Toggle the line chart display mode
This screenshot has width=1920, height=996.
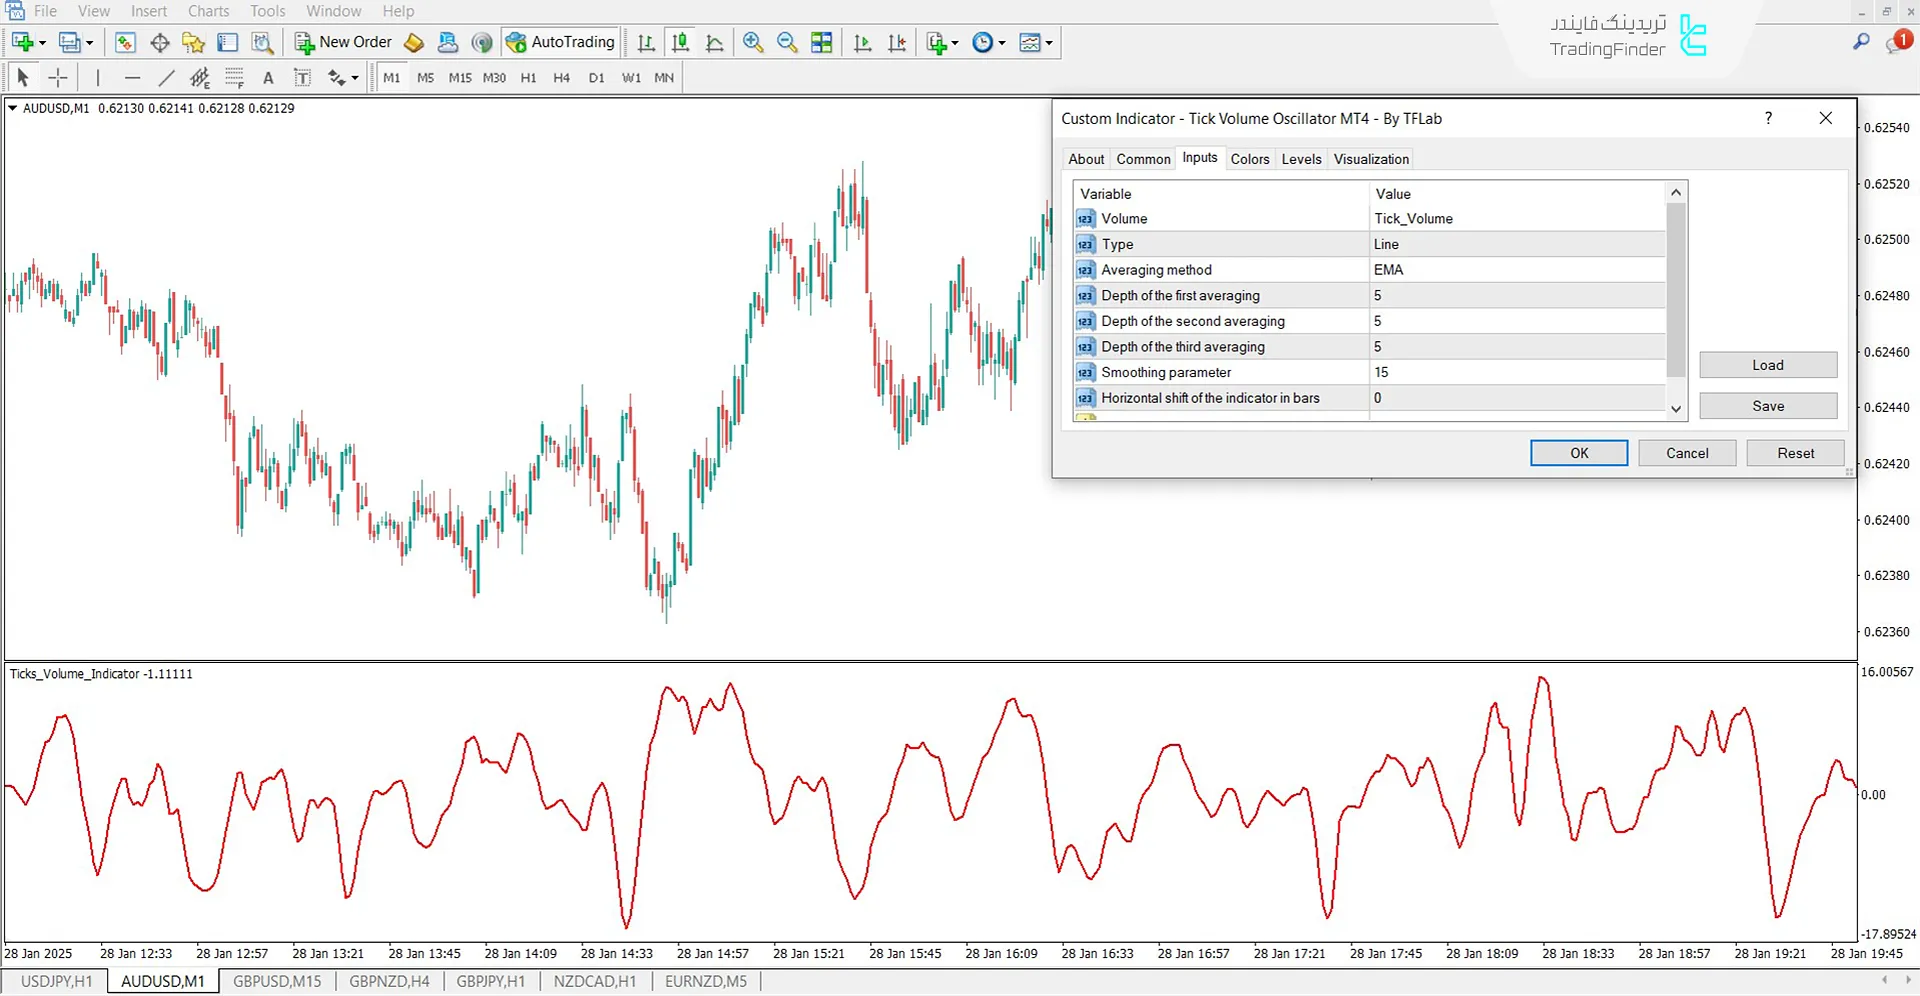point(714,42)
